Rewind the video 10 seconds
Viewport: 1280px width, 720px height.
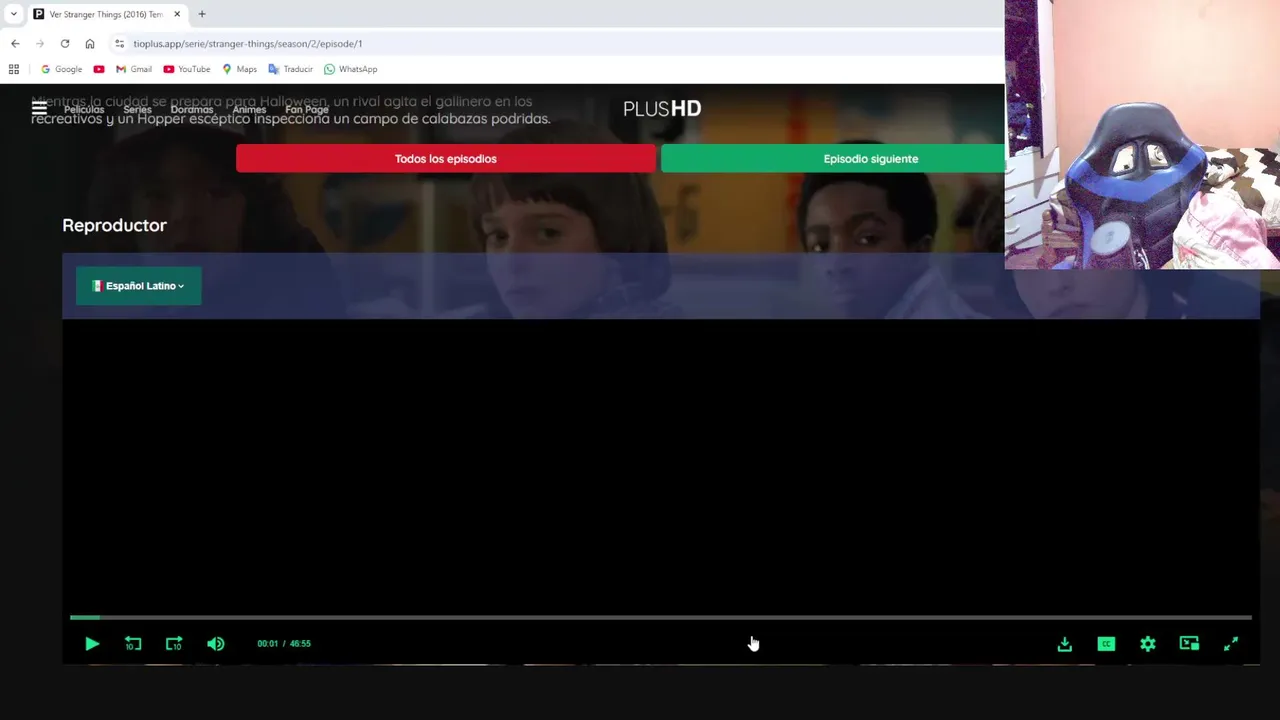click(x=133, y=644)
